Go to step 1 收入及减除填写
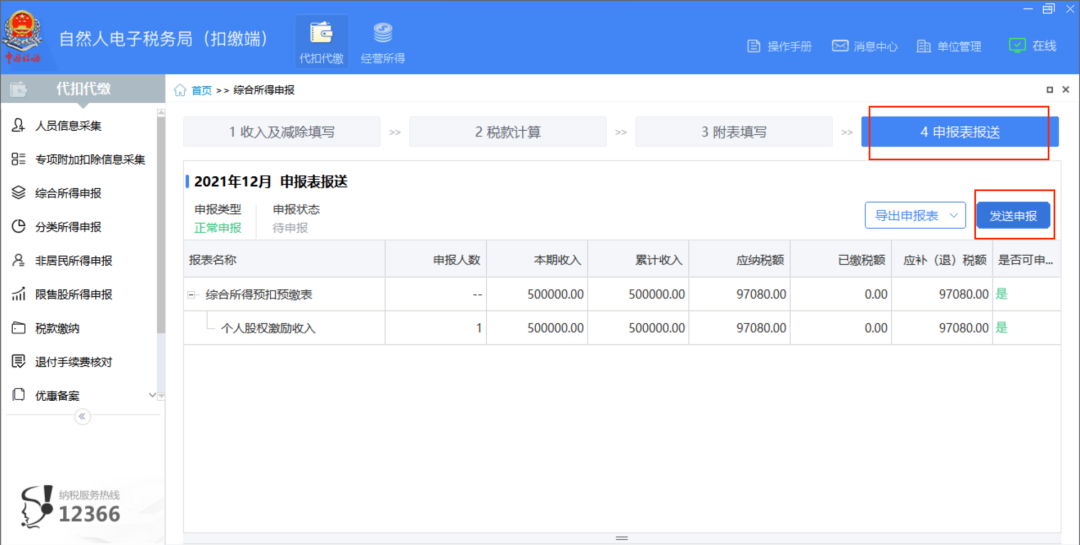This screenshot has width=1080, height=545. coord(282,132)
